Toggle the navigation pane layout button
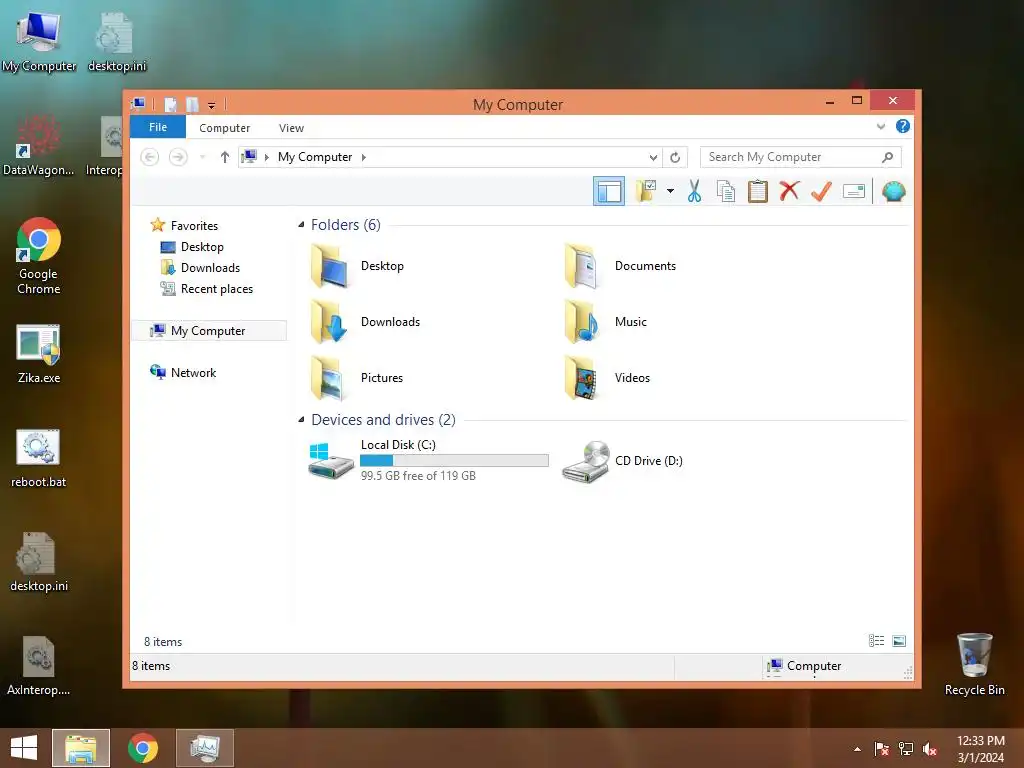1024x768 pixels. [x=609, y=191]
